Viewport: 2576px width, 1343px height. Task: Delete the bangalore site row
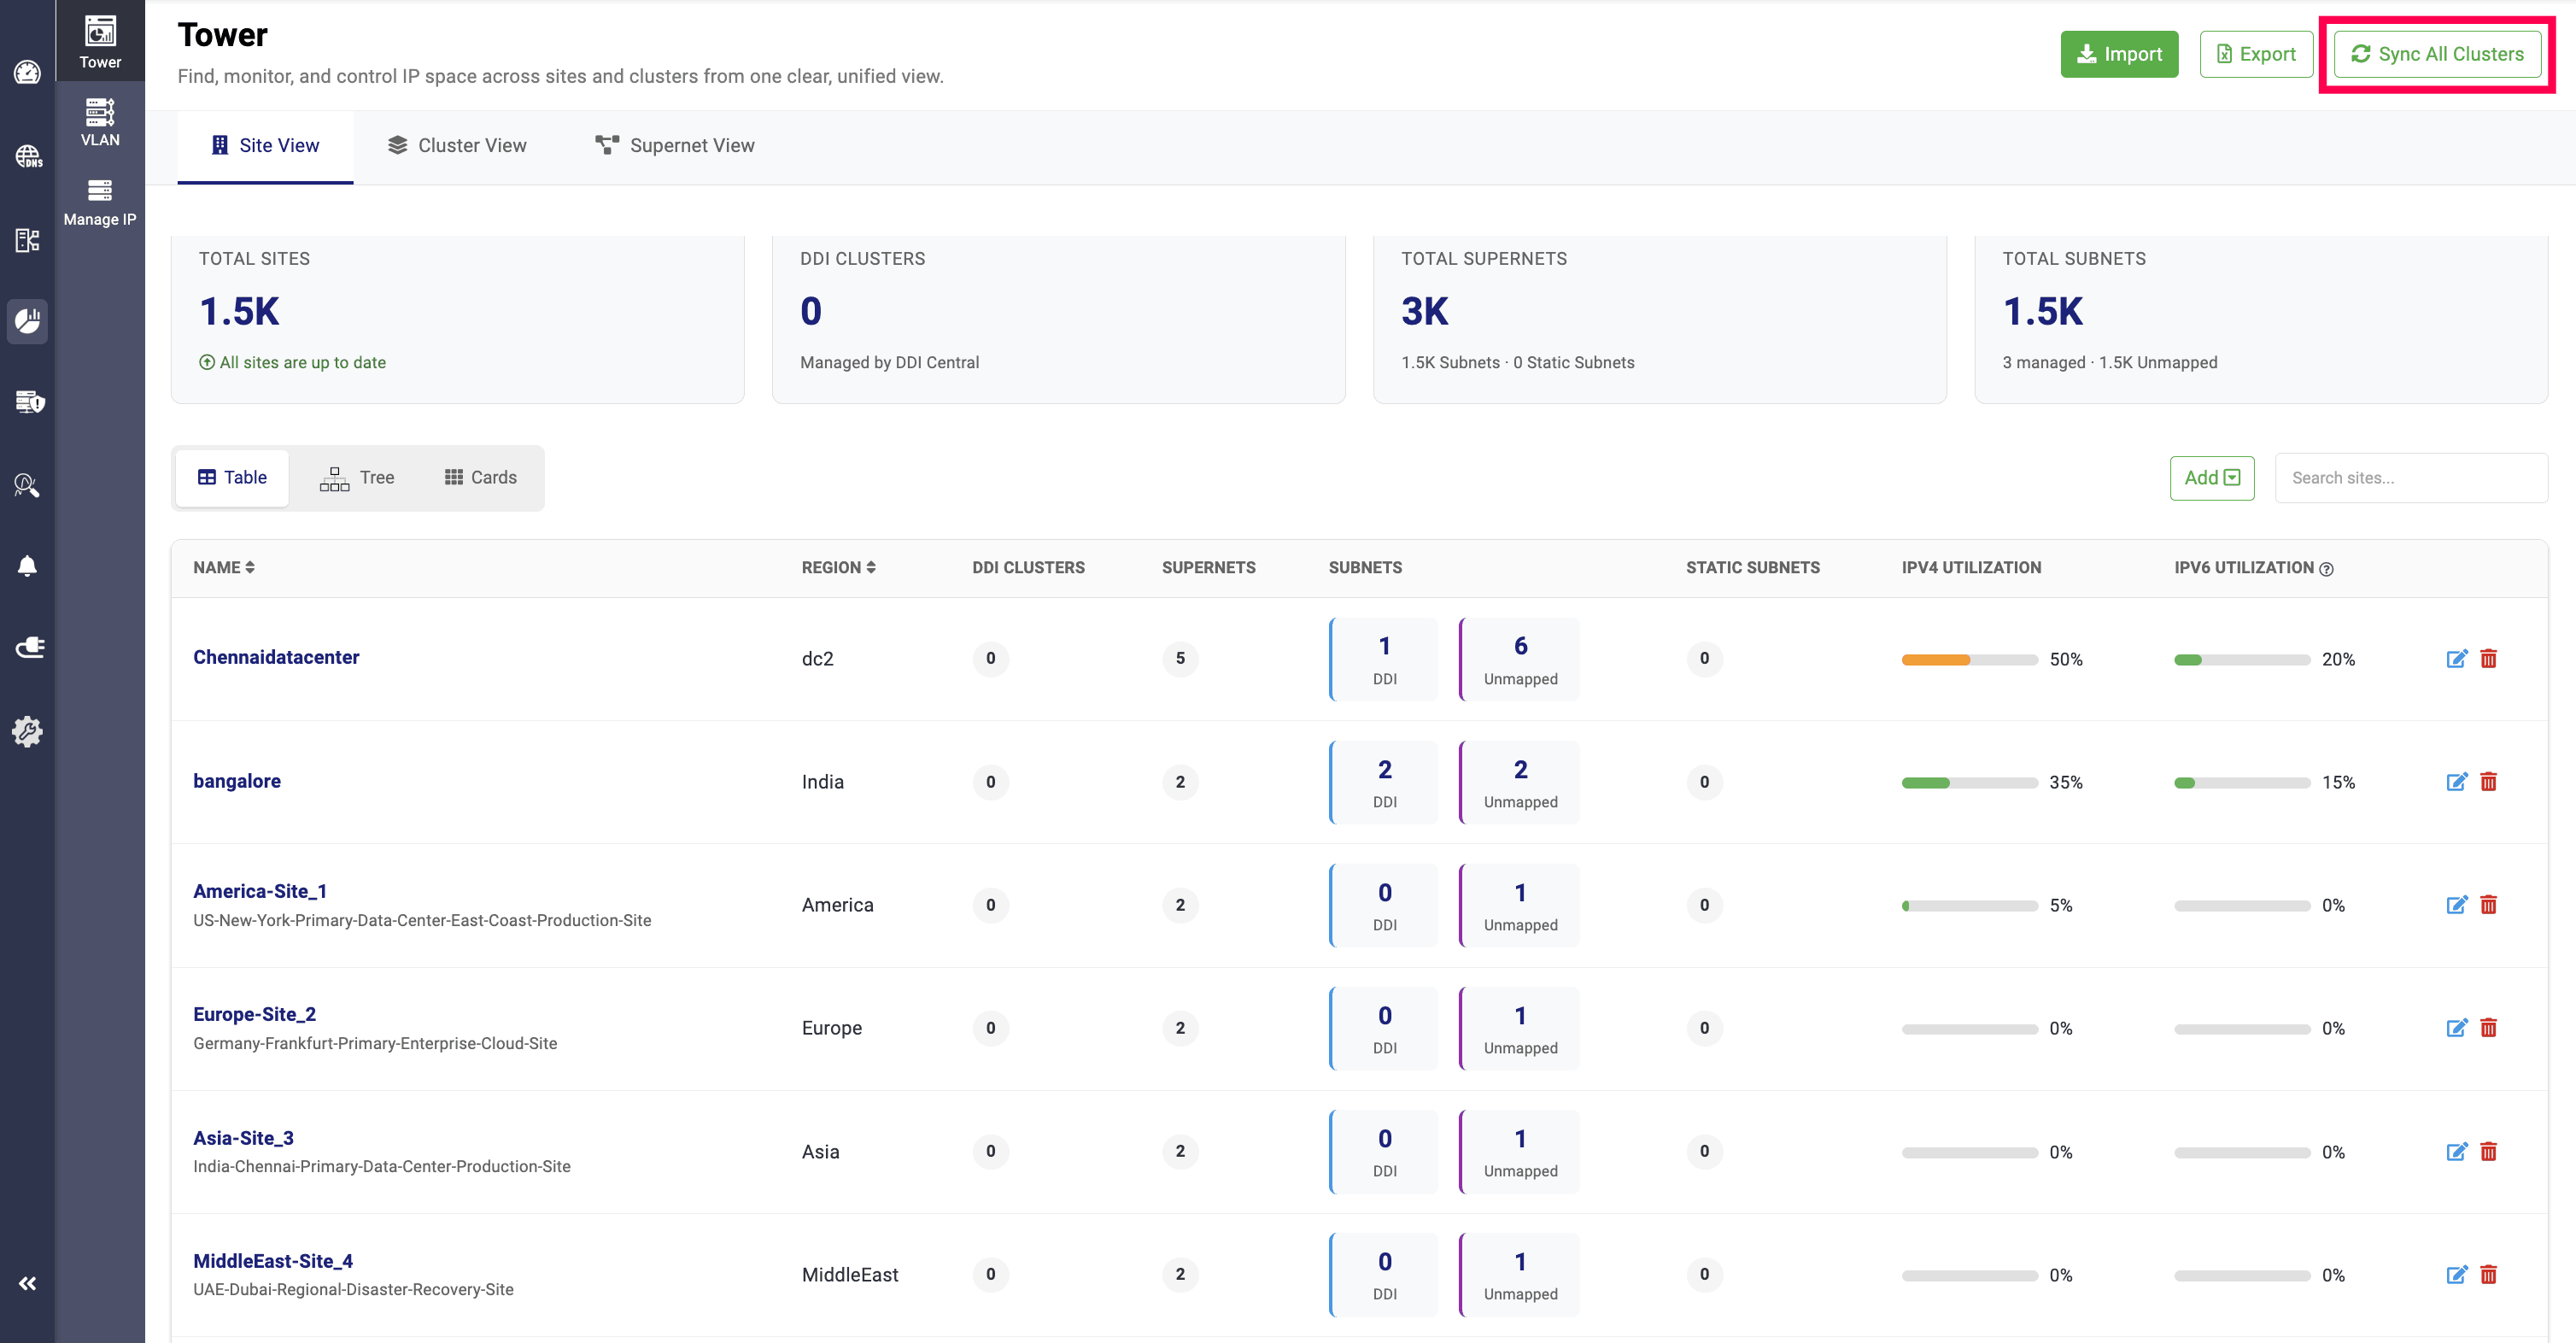pos(2489,782)
